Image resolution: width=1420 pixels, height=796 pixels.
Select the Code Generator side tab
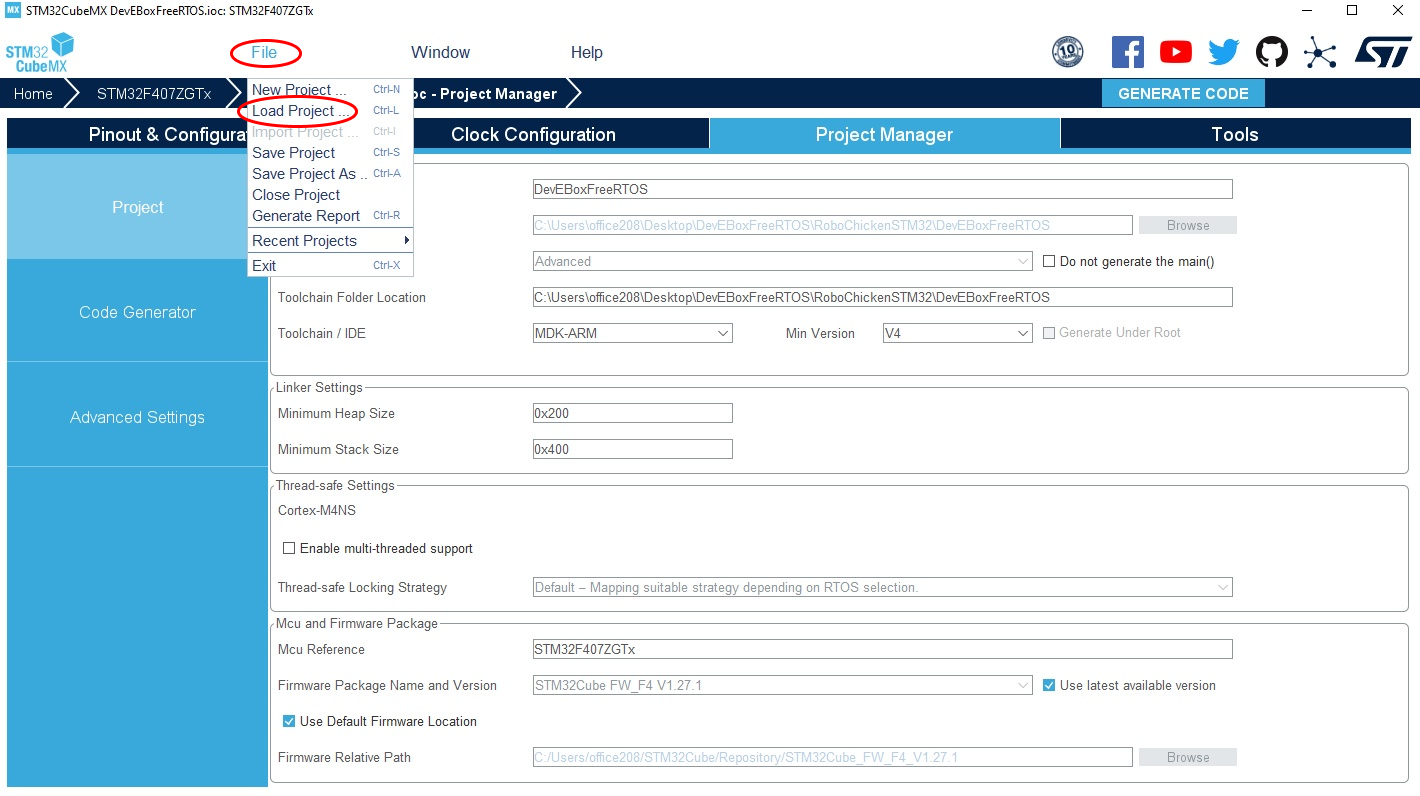point(137,312)
